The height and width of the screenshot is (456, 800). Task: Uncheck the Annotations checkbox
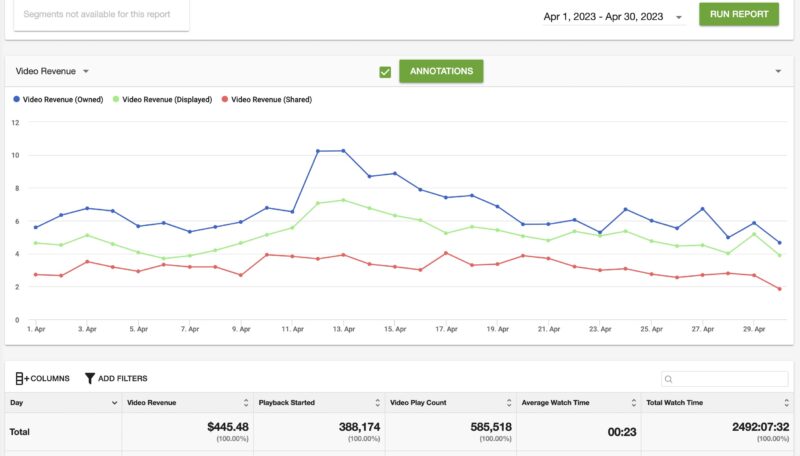point(385,72)
